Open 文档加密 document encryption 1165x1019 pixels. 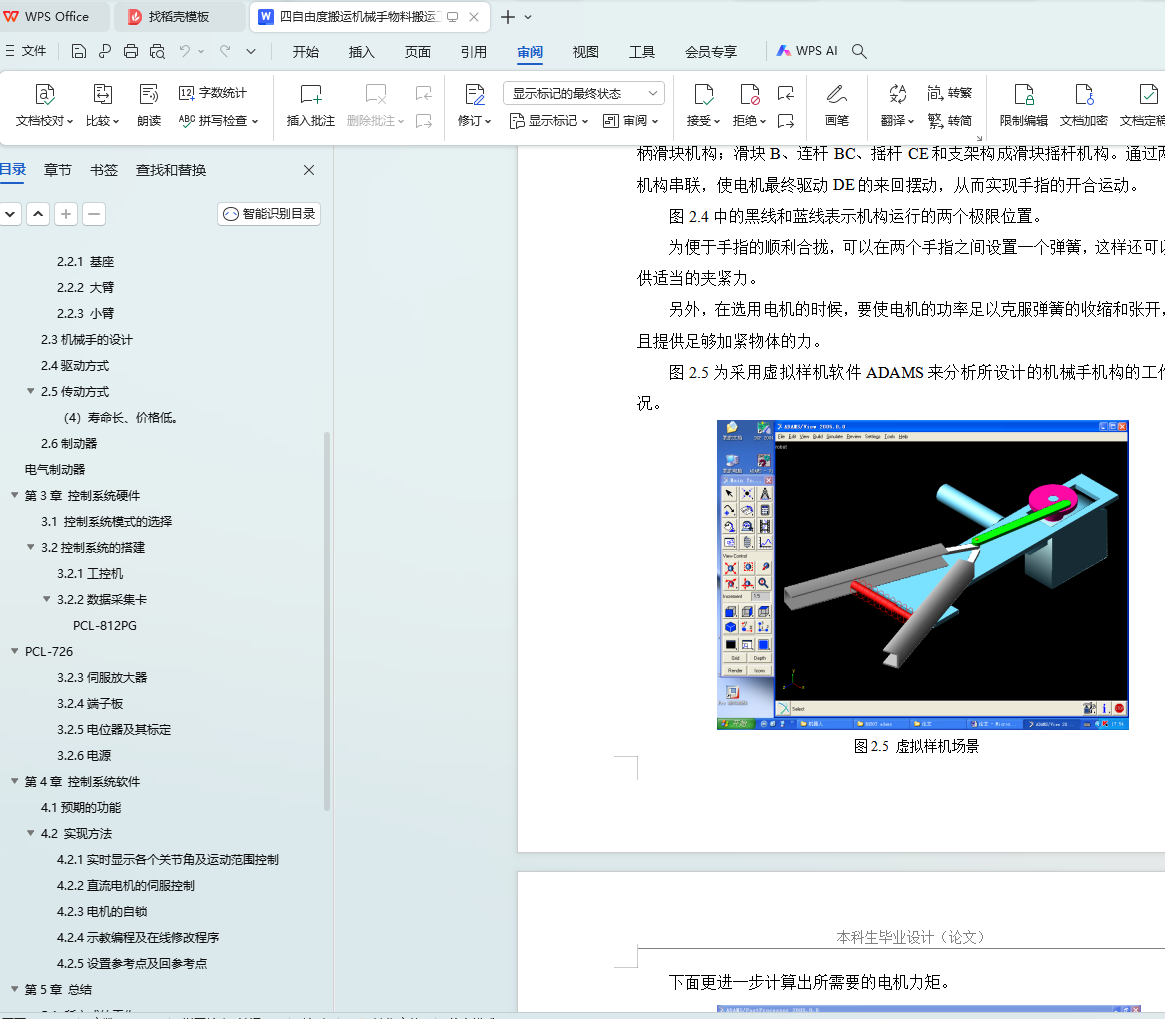(x=1083, y=105)
